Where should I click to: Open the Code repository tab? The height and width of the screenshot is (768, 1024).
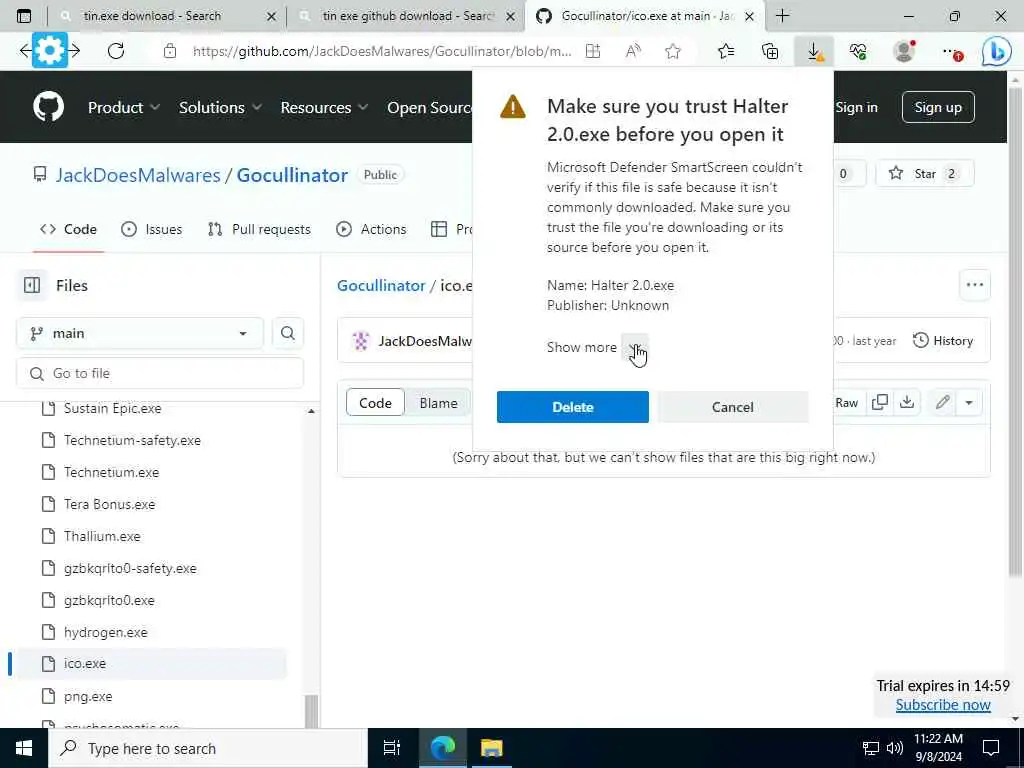[68, 229]
